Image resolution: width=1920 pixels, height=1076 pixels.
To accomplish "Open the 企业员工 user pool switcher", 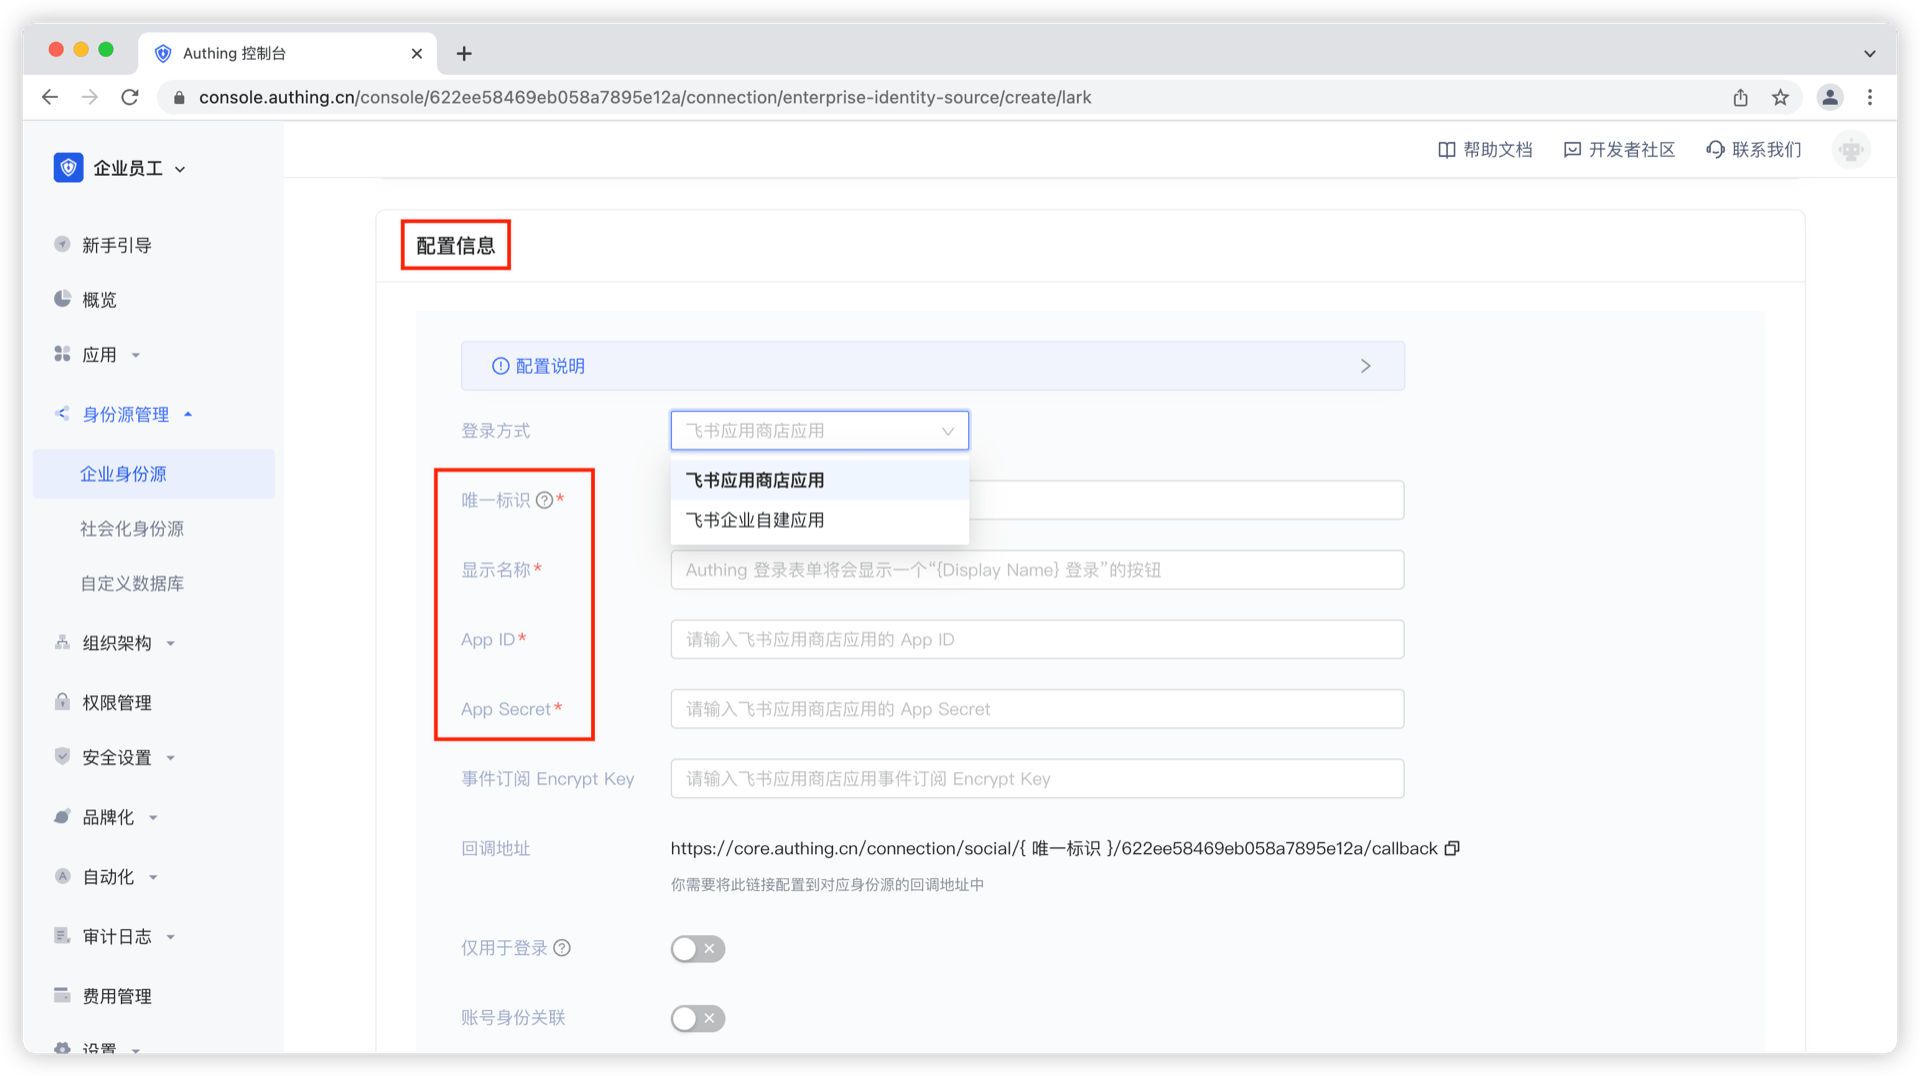I will pos(120,168).
